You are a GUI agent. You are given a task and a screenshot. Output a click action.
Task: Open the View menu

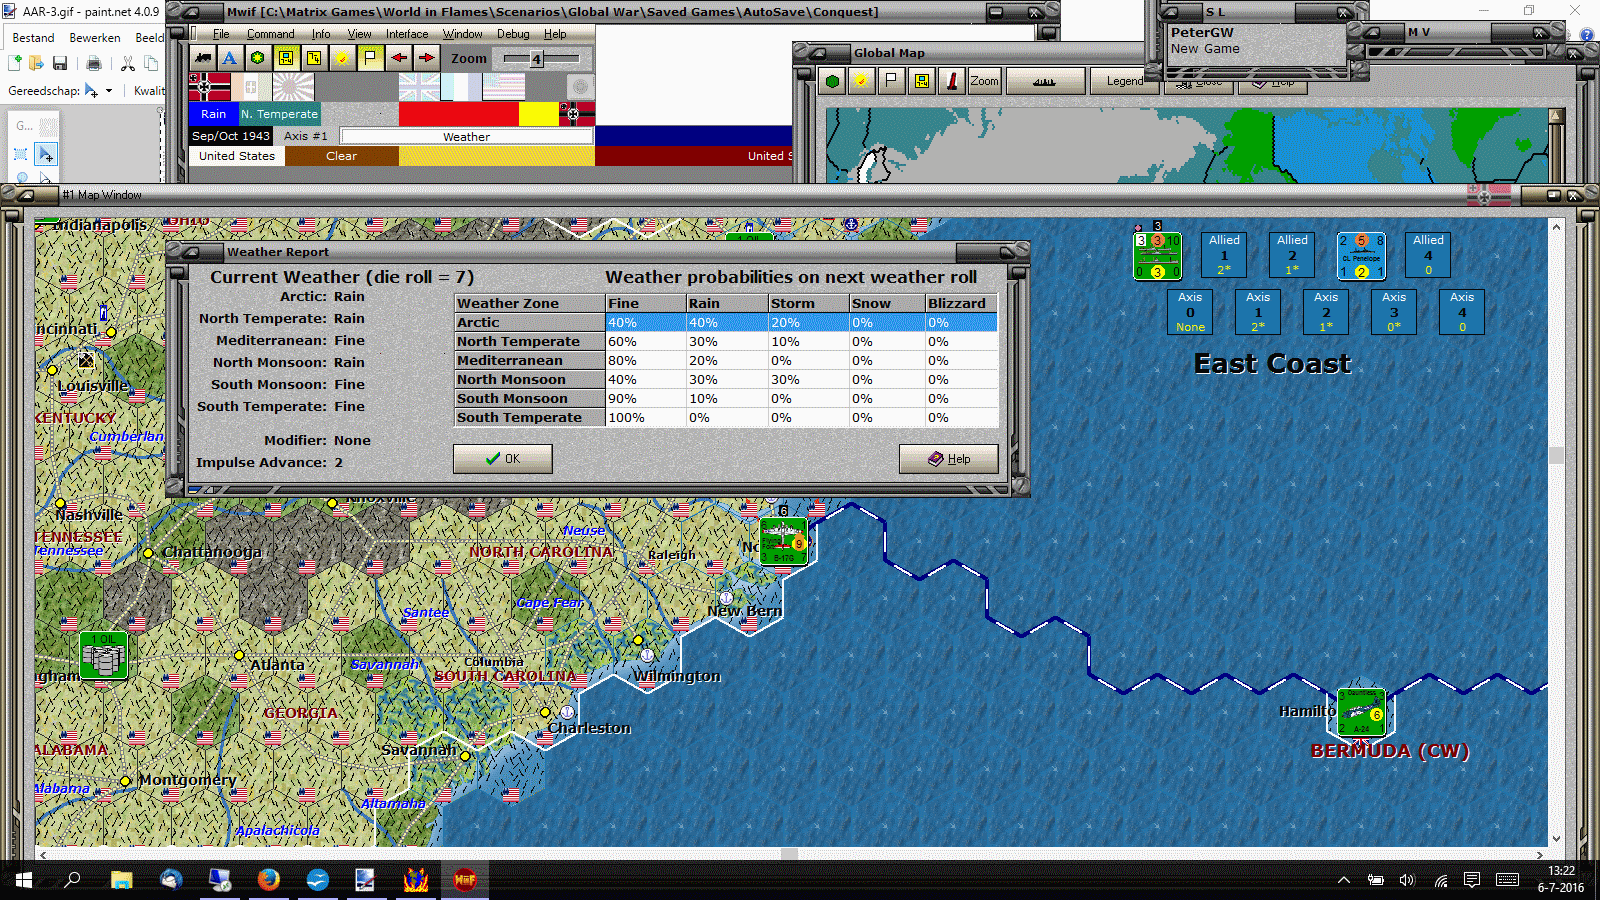point(359,34)
